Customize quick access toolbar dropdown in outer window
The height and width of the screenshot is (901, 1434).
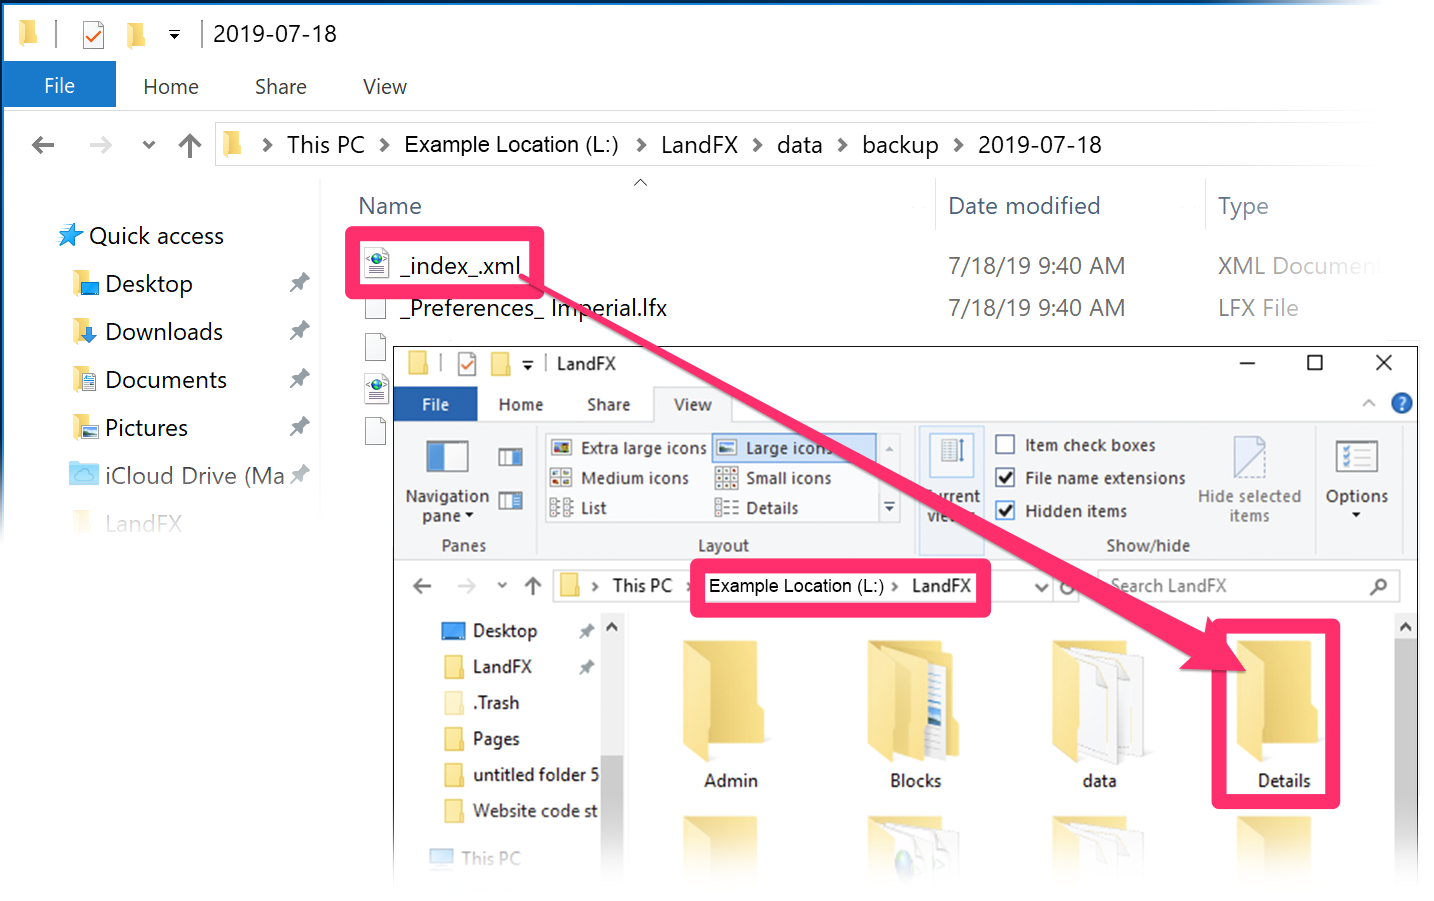point(174,35)
